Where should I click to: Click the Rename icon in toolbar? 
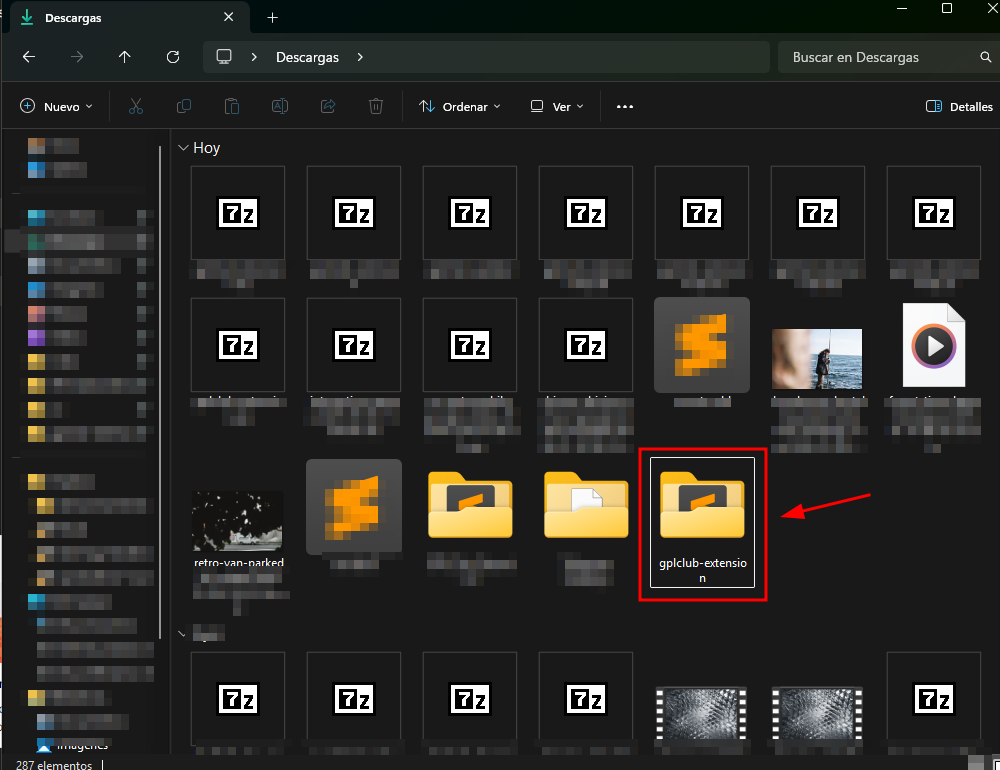(280, 106)
